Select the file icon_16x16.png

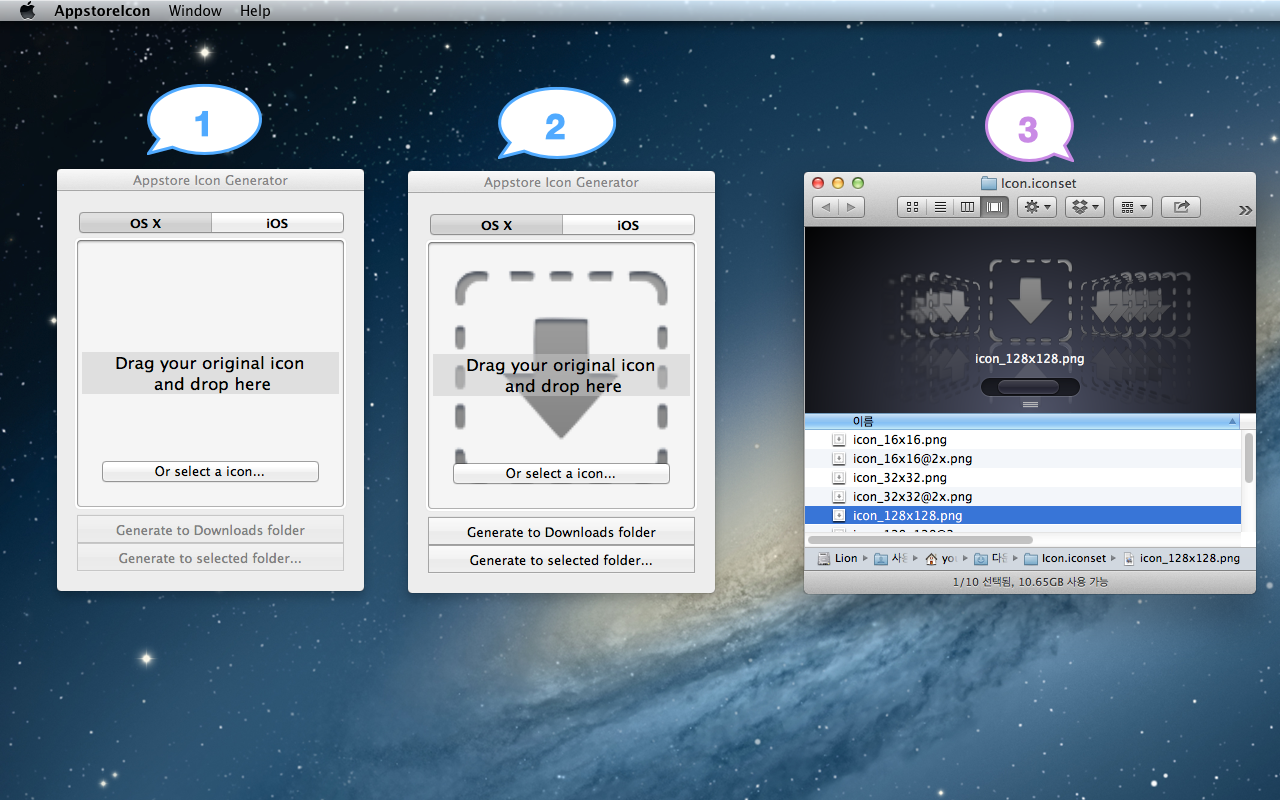pyautogui.click(x=1022, y=440)
